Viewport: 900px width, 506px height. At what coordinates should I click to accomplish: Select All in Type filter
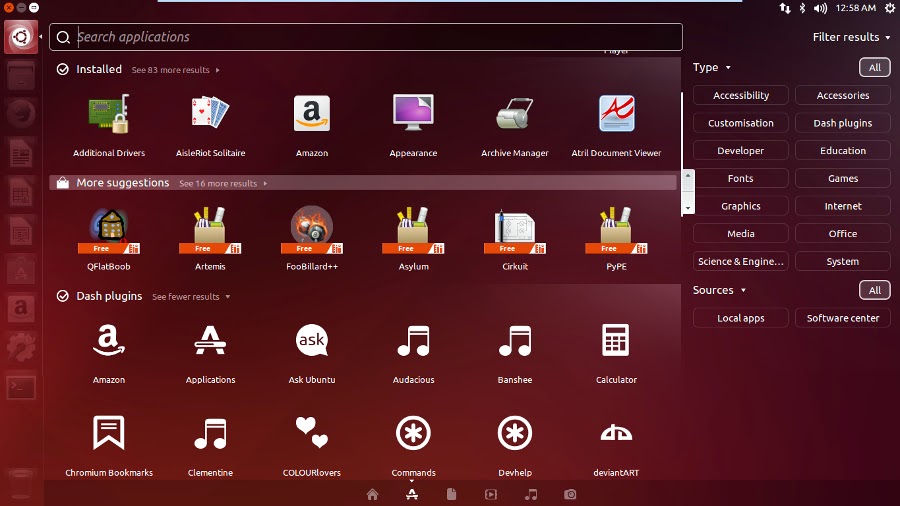coord(874,67)
